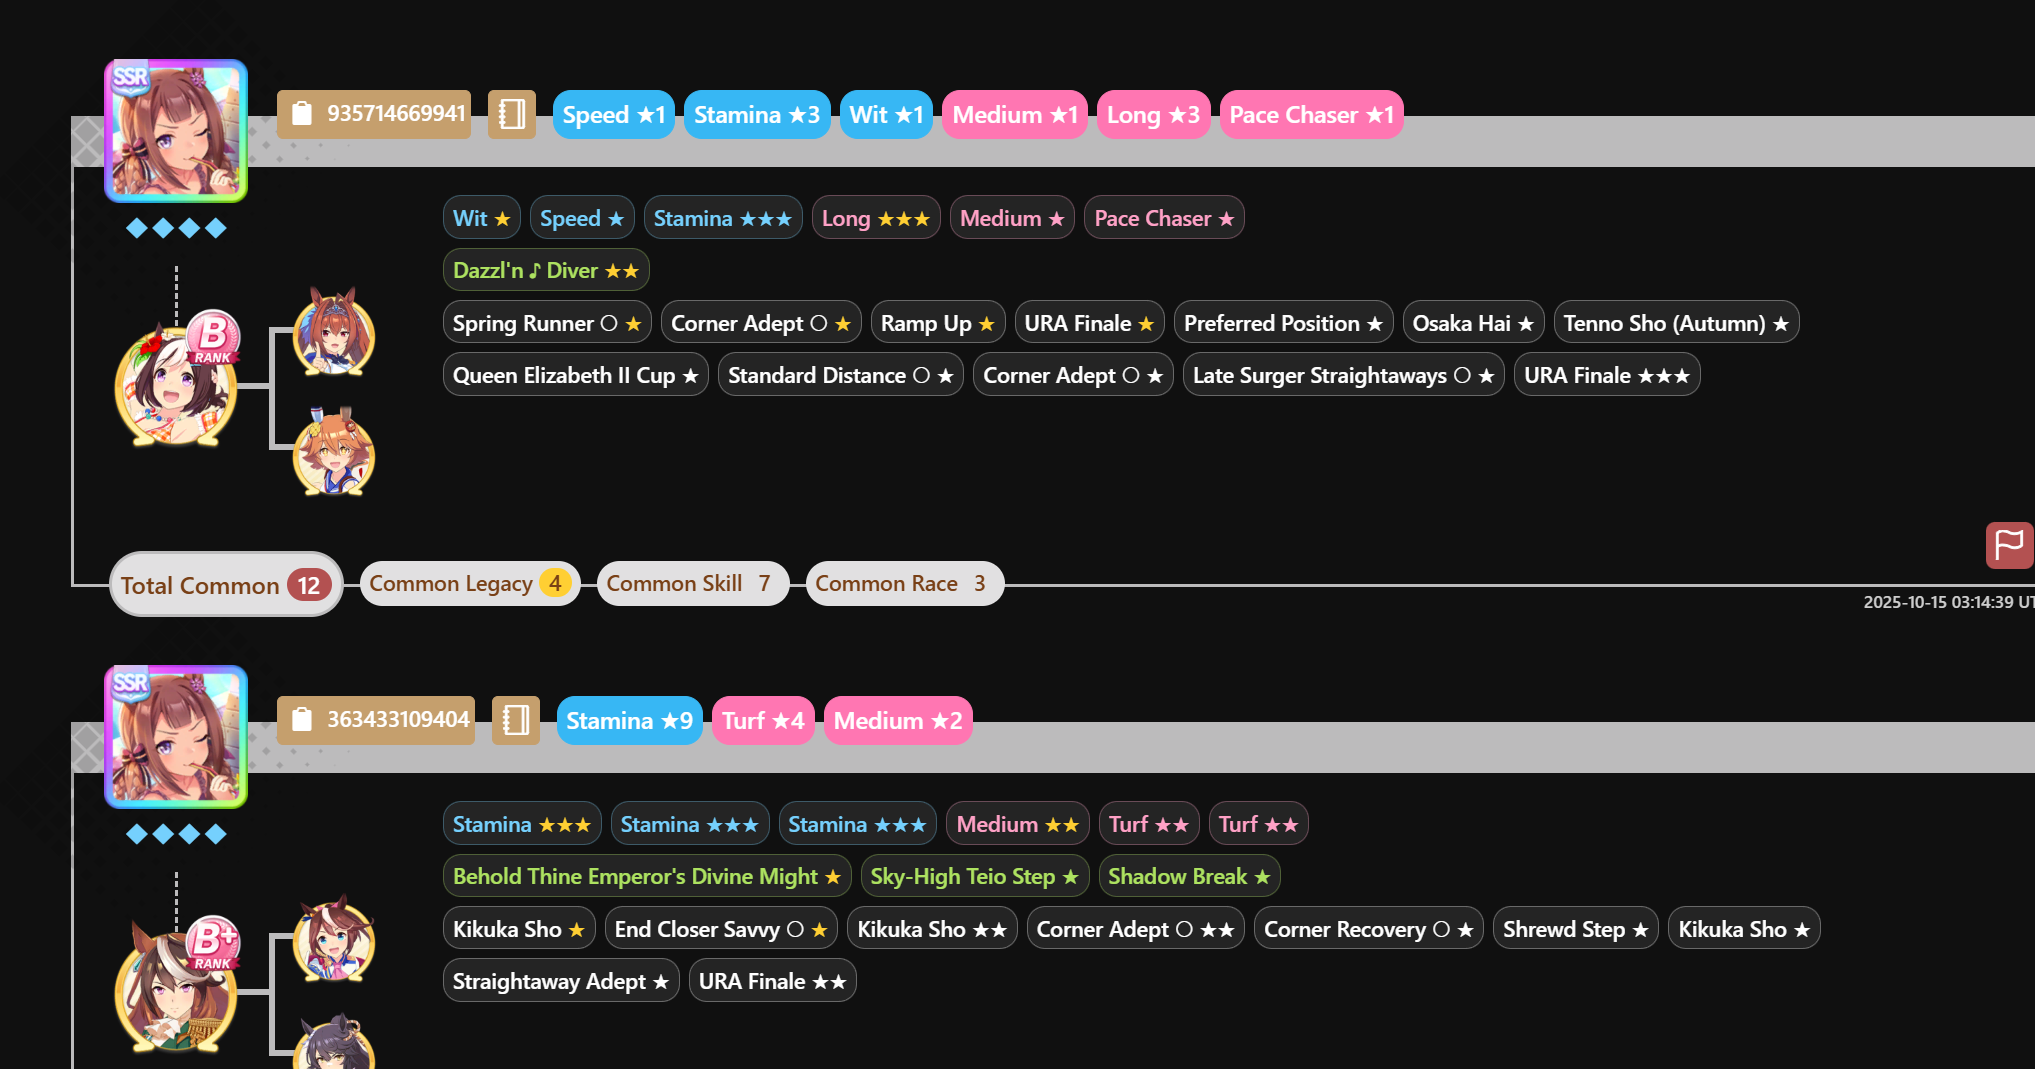Screen dimensions: 2035x1069
Task: Select the Ramp Up ★ chip
Action: tap(938, 323)
